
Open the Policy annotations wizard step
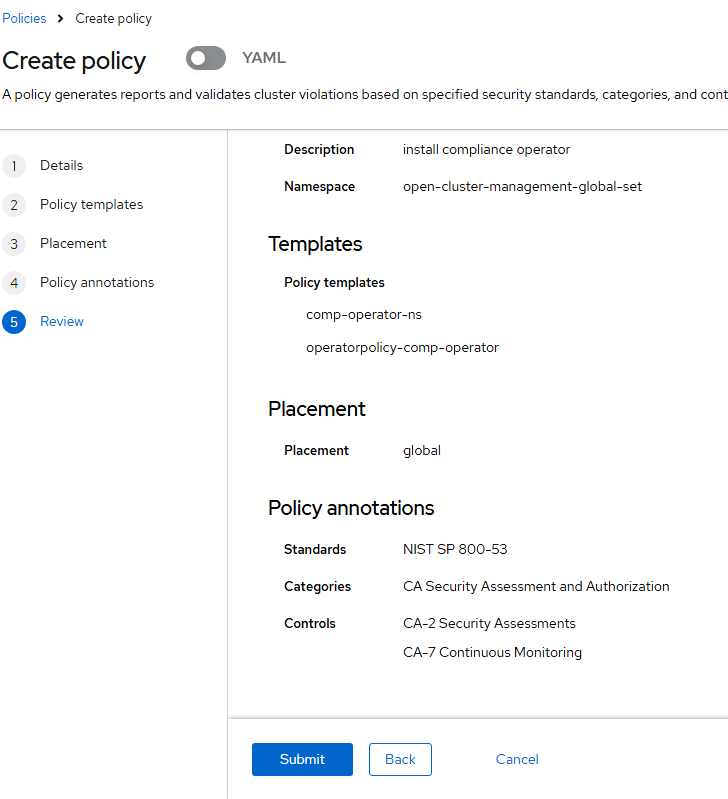click(x=97, y=282)
